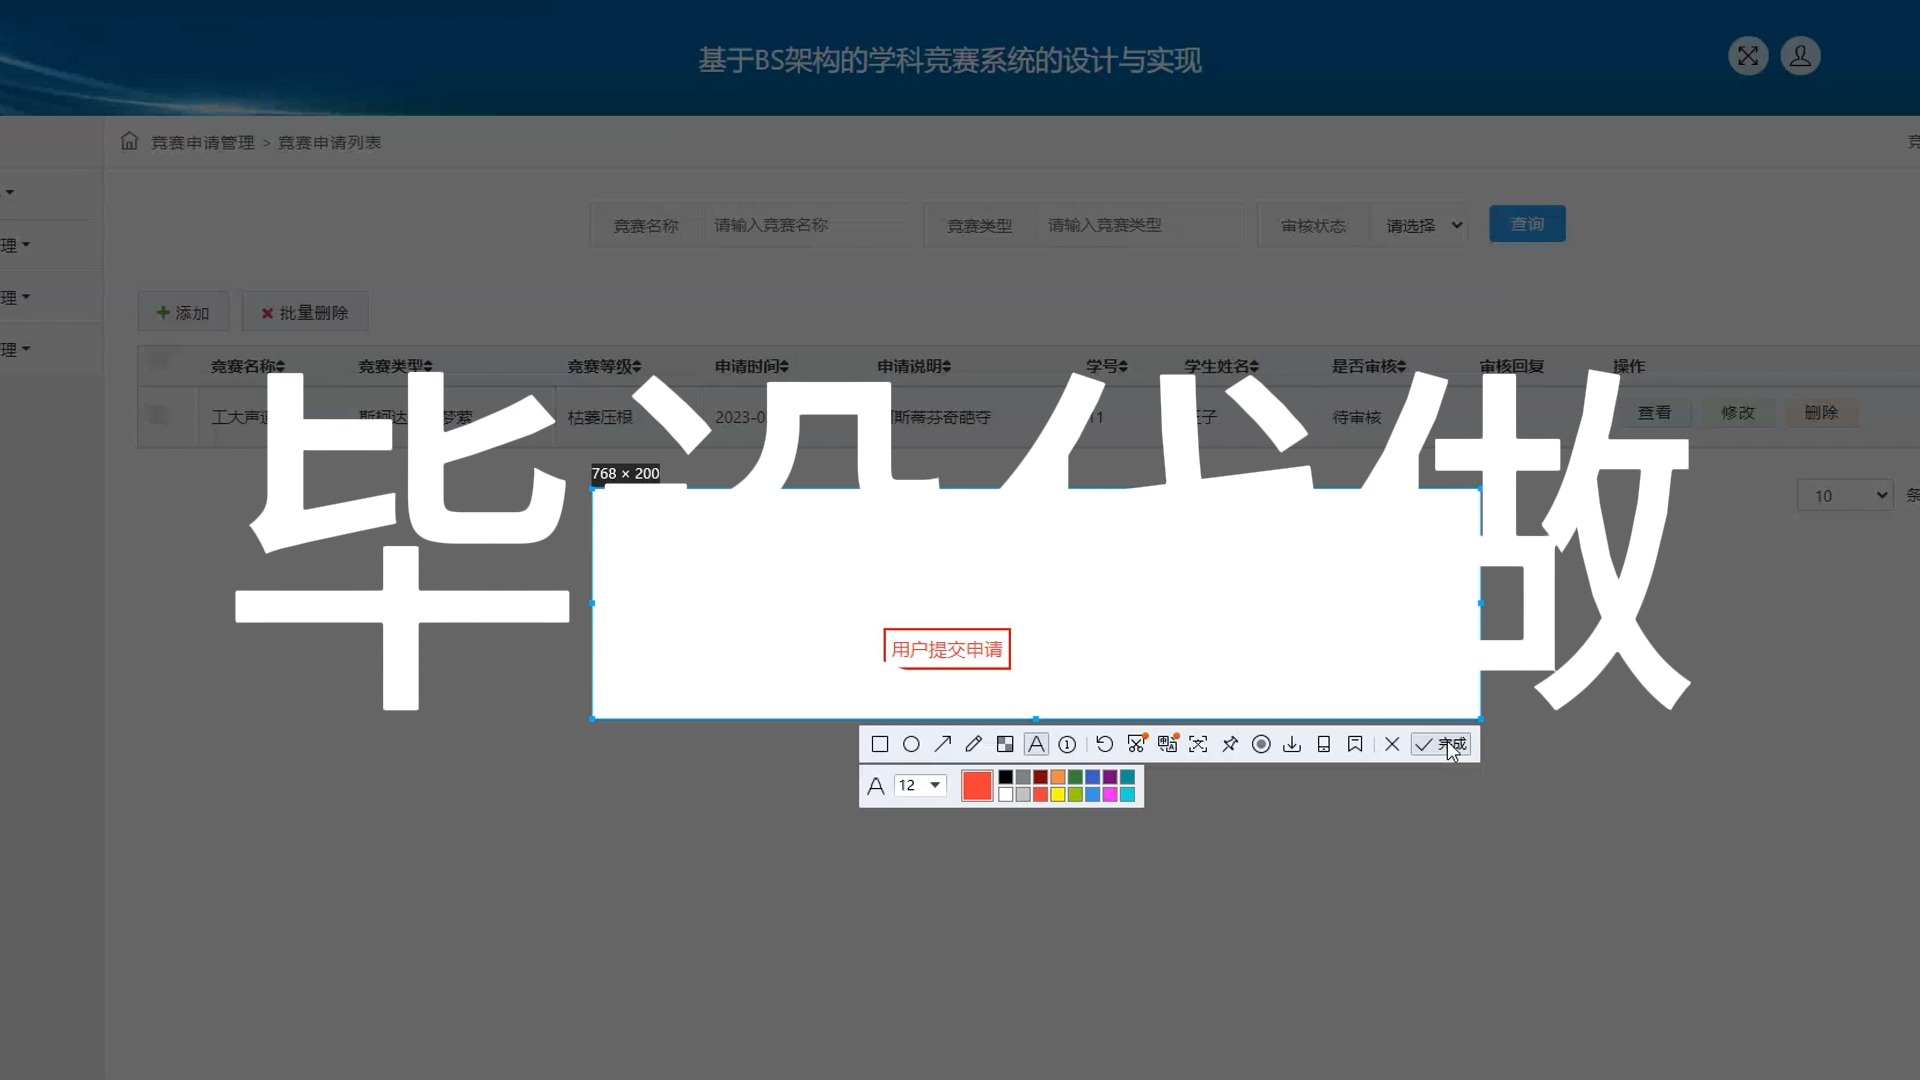The width and height of the screenshot is (1920, 1080).
Task: Click the 查询 search button
Action: coord(1527,224)
